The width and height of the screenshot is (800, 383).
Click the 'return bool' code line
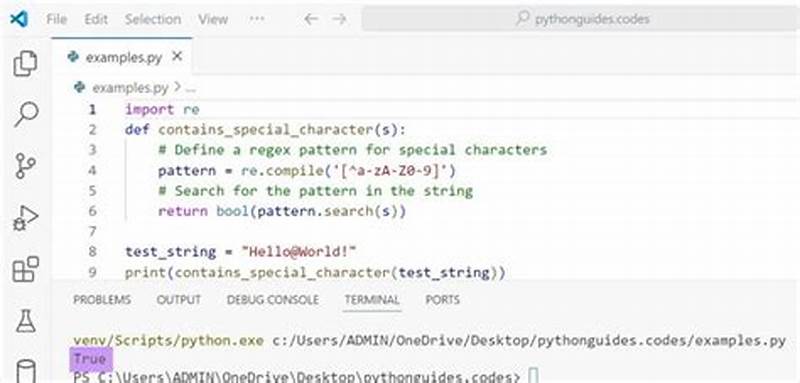click(x=282, y=211)
